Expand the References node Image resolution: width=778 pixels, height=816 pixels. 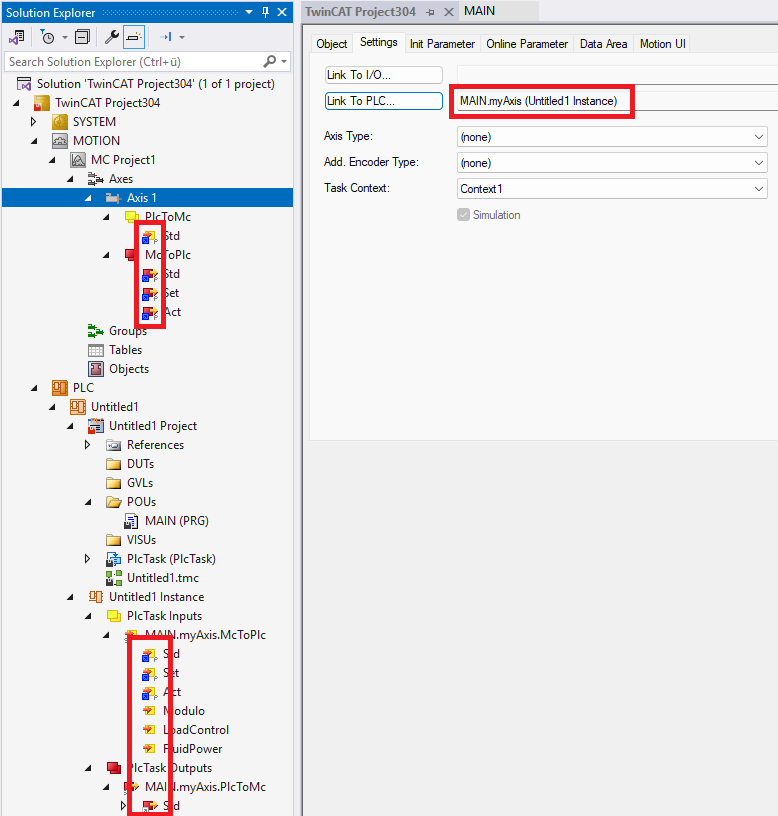coord(87,445)
